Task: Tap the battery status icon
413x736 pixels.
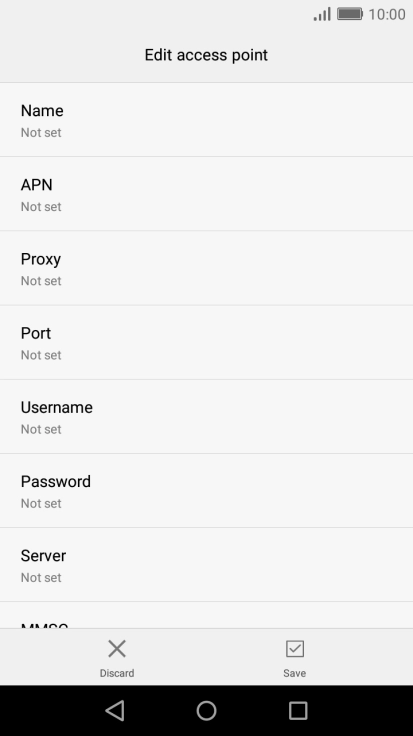Action: [x=350, y=14]
